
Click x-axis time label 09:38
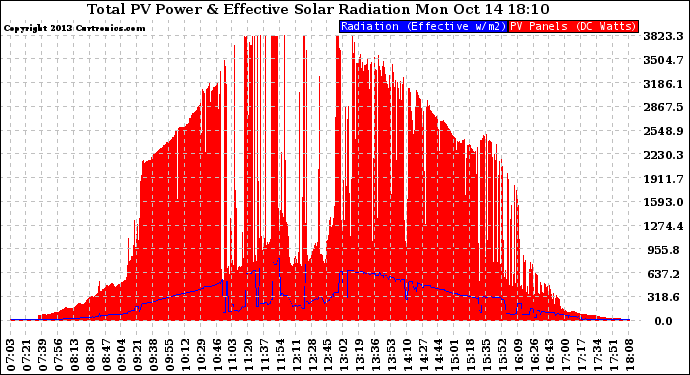point(154,355)
